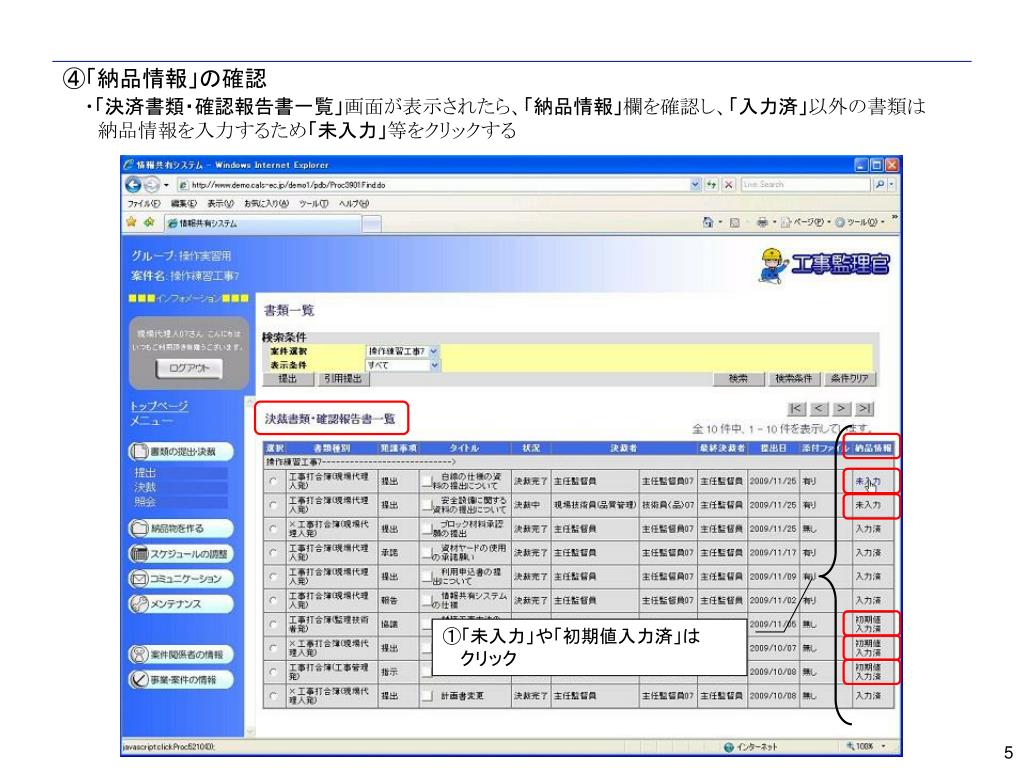Click the 条件クリア button
The image size is (1024, 768).
click(x=850, y=379)
